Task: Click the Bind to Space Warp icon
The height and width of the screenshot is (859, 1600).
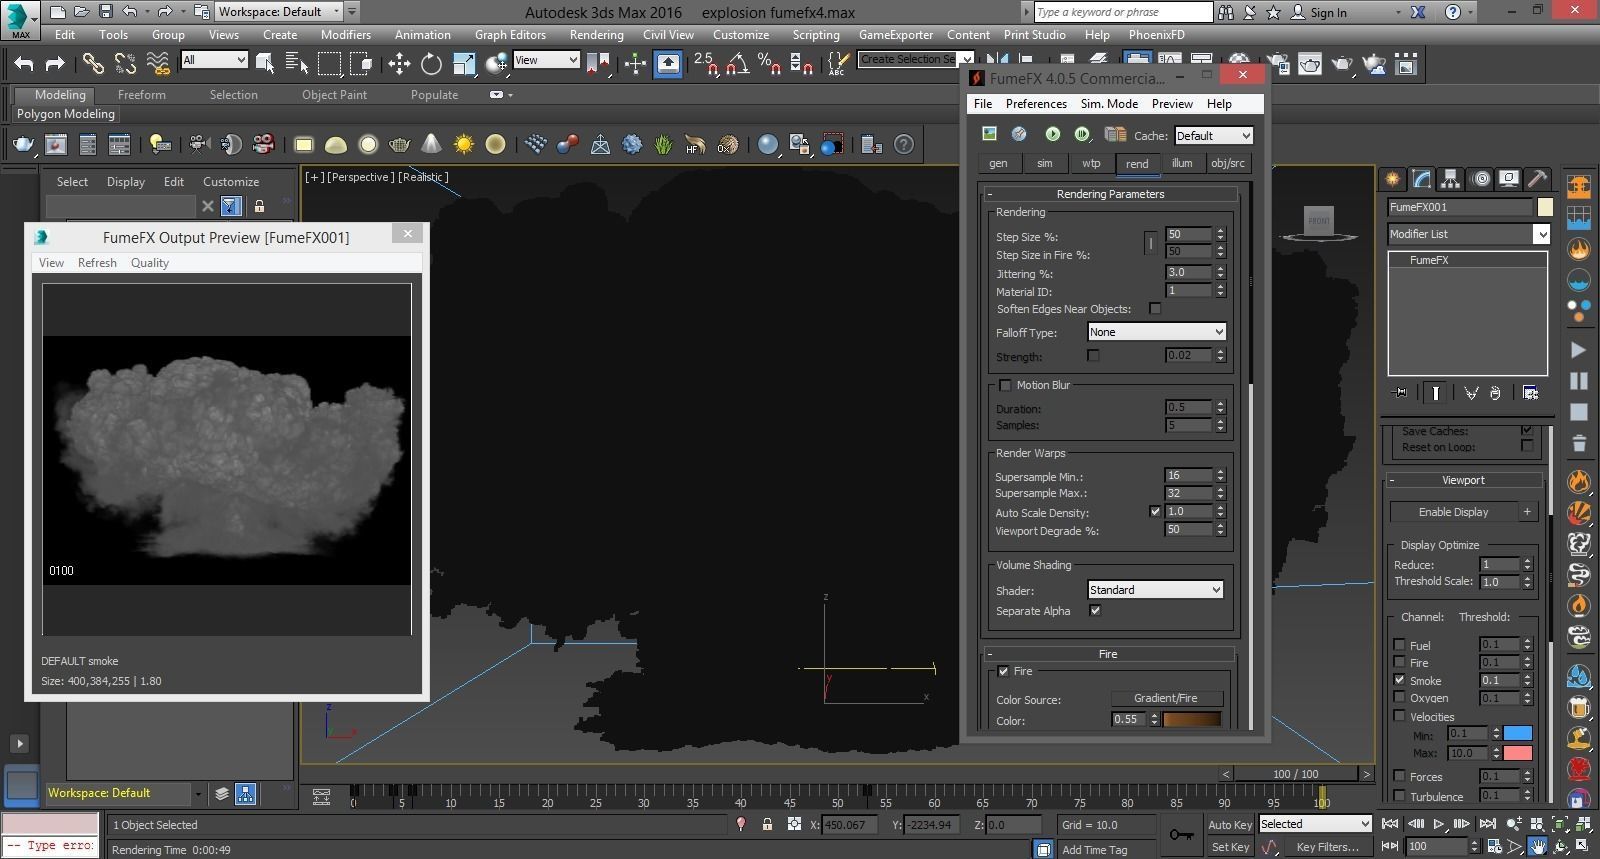Action: click(158, 64)
